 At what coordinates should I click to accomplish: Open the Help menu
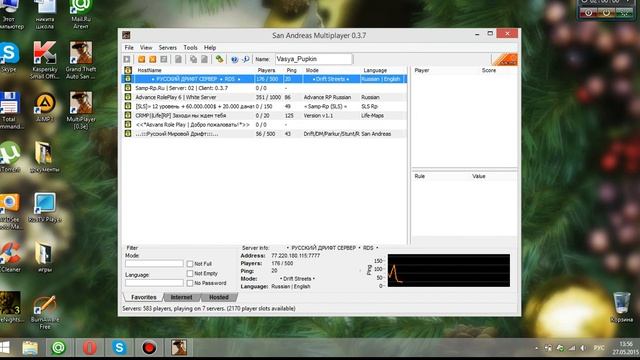(x=210, y=48)
